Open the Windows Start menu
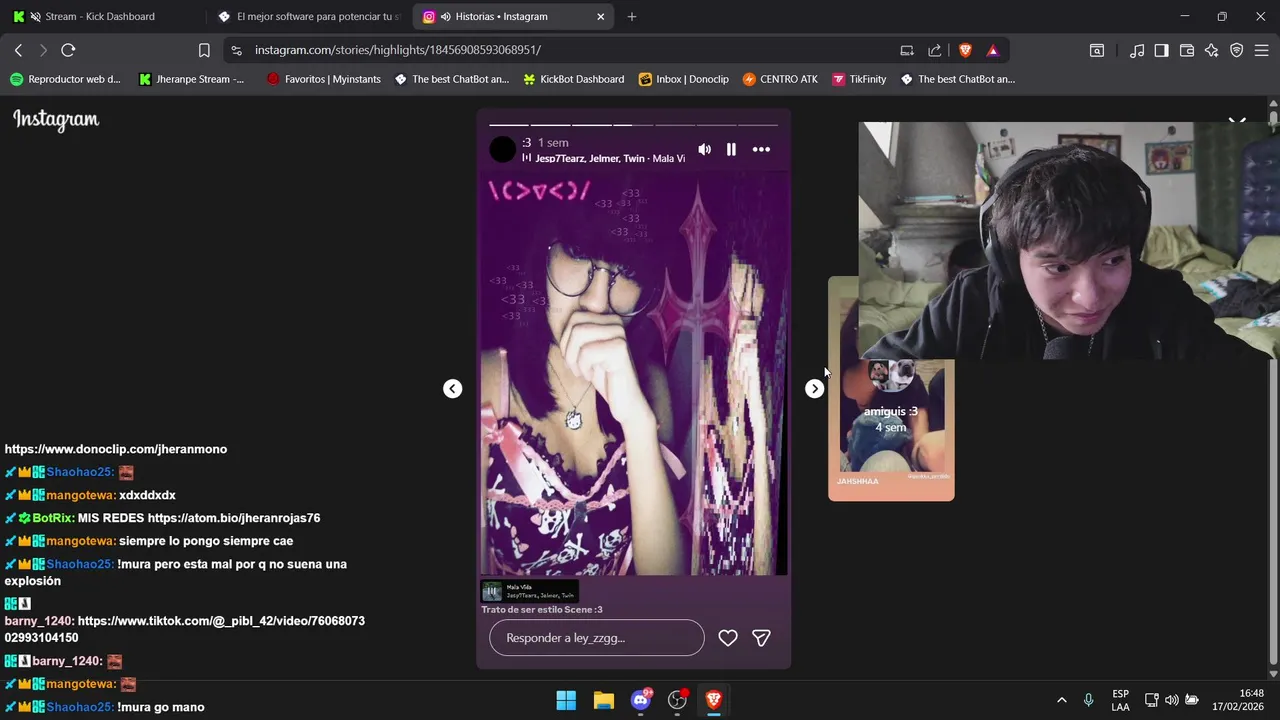The width and height of the screenshot is (1280, 720). [566, 700]
